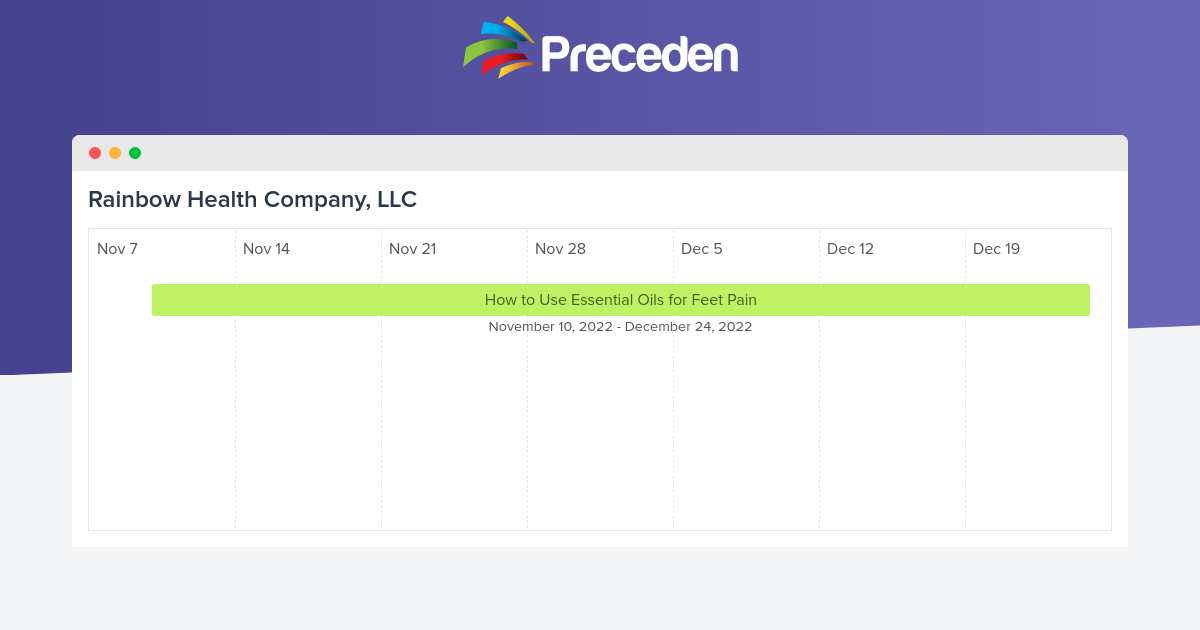Click the left start edge of green event bar

click(155, 300)
